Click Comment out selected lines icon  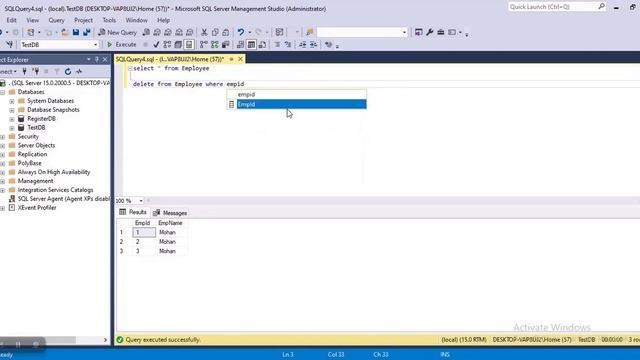(x=277, y=44)
